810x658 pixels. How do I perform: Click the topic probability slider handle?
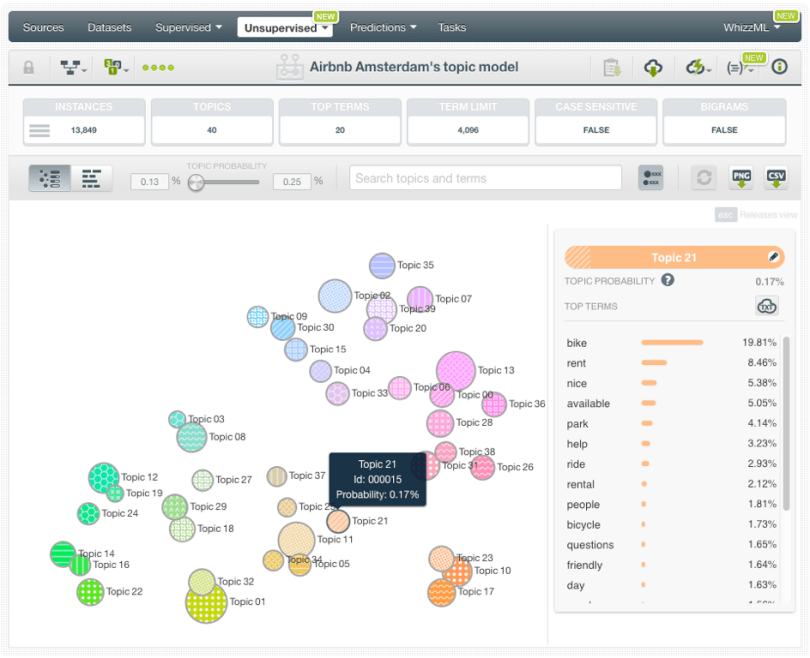click(197, 182)
